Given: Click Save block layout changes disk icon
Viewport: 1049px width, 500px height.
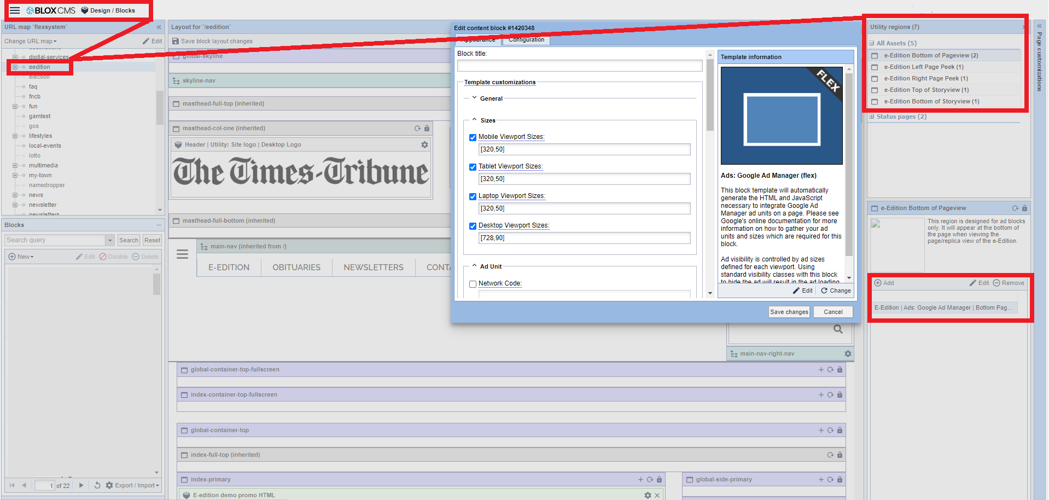Looking at the screenshot, I should pyautogui.click(x=175, y=41).
